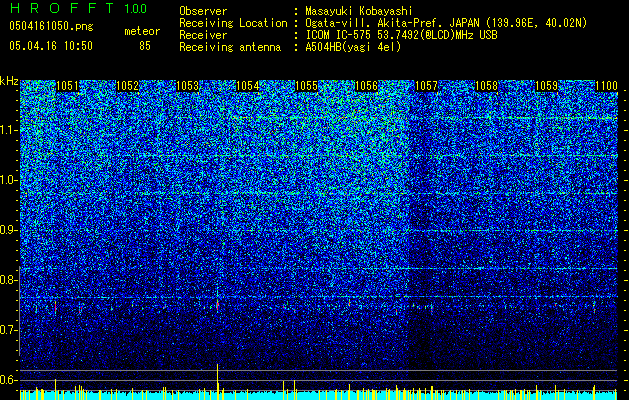Click the 0.6 frequency axis label
The height and width of the screenshot is (400, 629).
[9, 380]
